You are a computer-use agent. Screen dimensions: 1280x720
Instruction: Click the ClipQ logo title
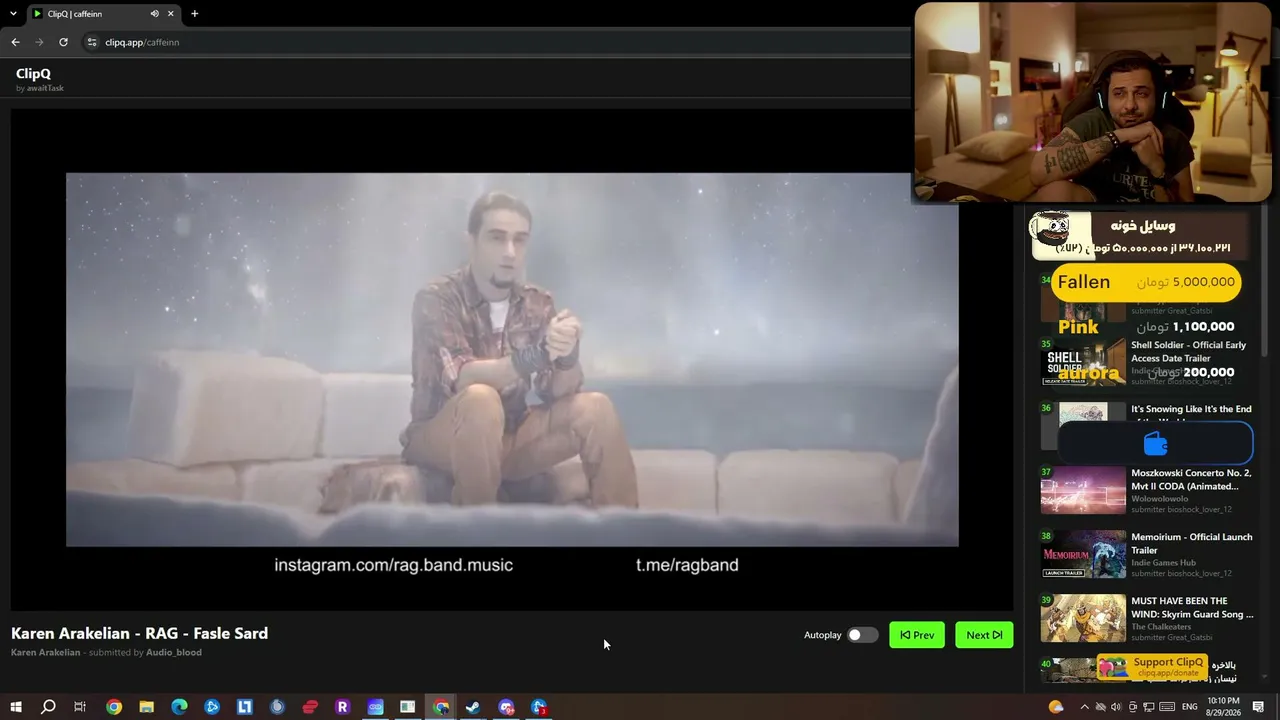[x=33, y=73]
